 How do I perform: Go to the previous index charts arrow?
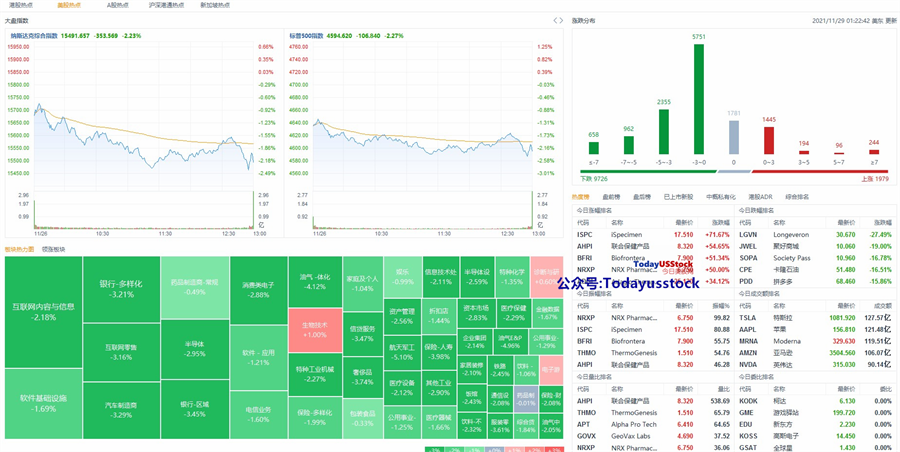tap(555, 21)
